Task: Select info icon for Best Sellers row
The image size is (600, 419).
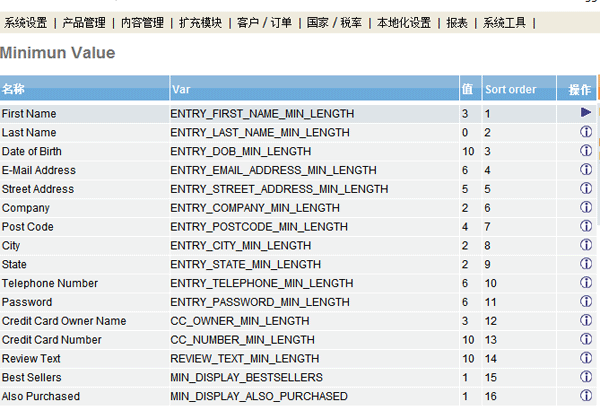Action: tap(586, 377)
